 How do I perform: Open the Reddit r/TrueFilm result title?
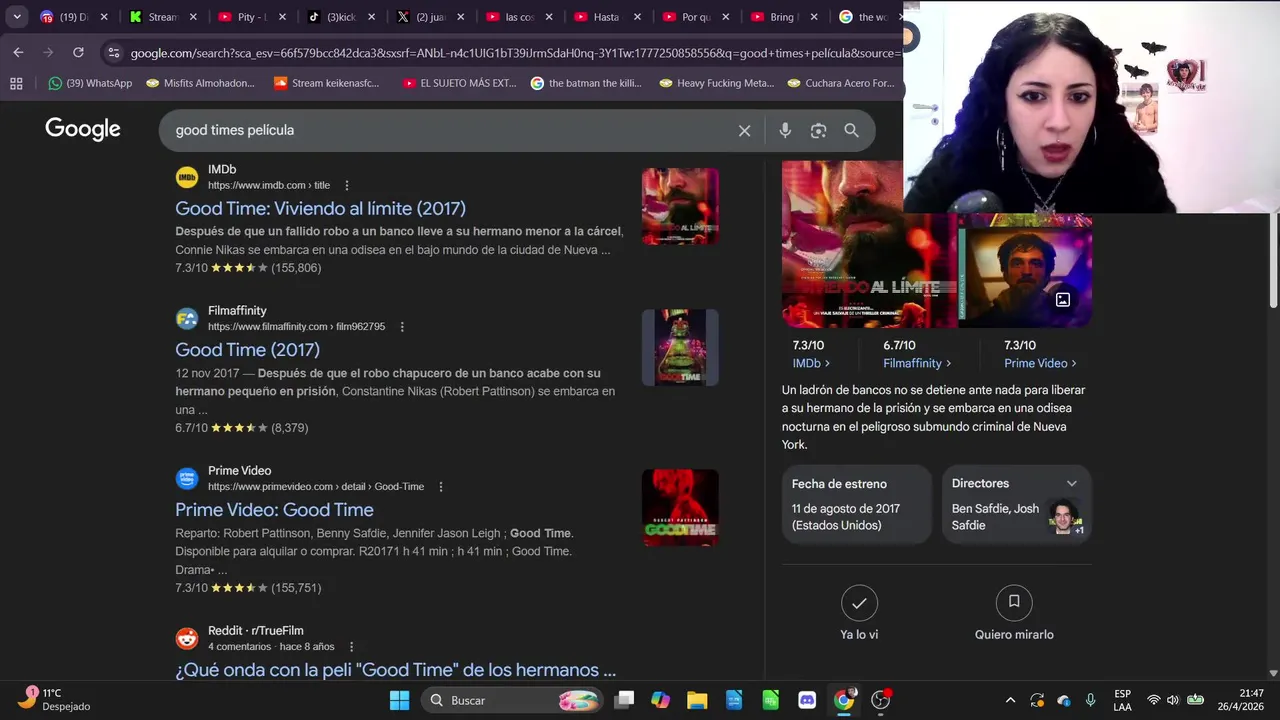395,670
